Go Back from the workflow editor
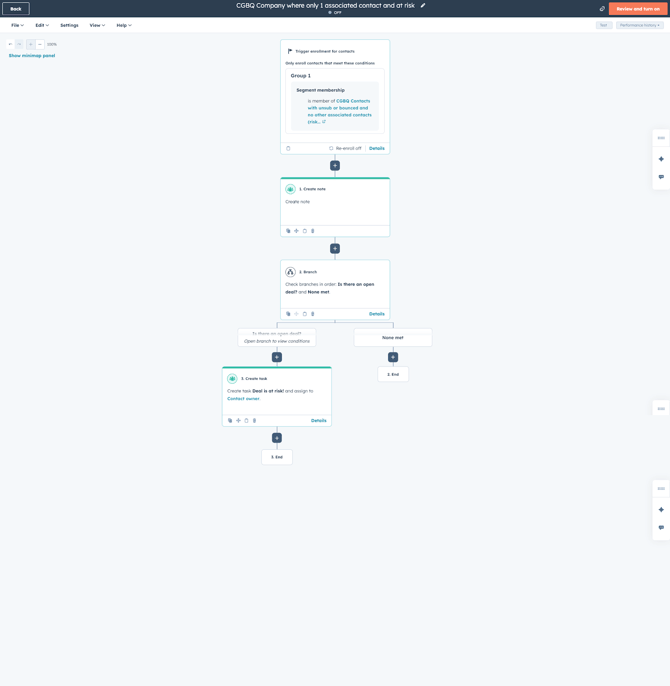 click(x=16, y=9)
